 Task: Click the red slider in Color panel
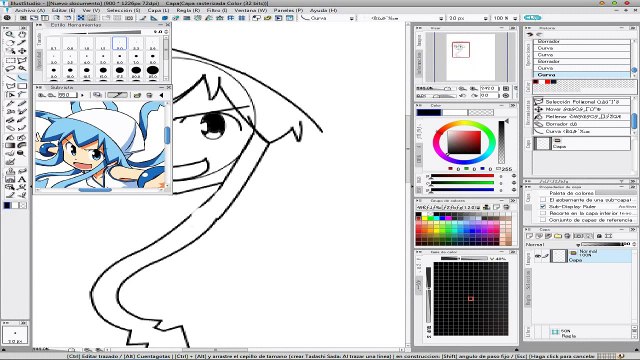point(462,176)
